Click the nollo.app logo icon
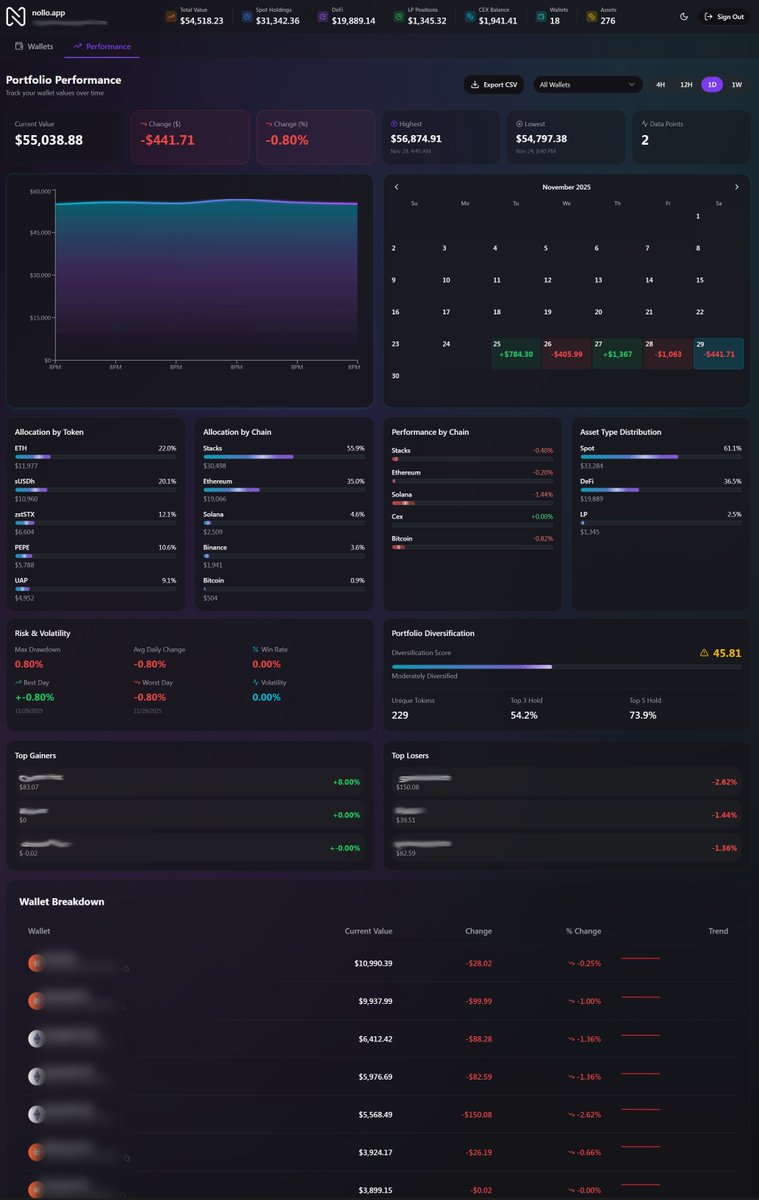Image resolution: width=759 pixels, height=1200 pixels. (x=17, y=16)
